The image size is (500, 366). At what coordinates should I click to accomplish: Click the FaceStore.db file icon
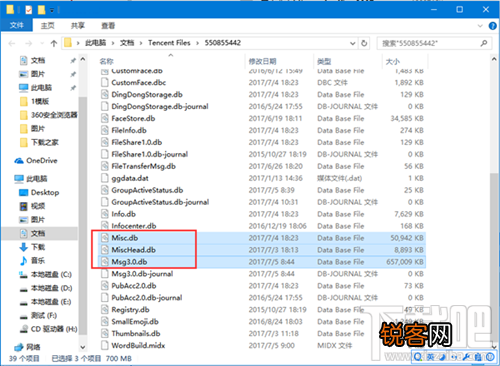pyautogui.click(x=105, y=118)
